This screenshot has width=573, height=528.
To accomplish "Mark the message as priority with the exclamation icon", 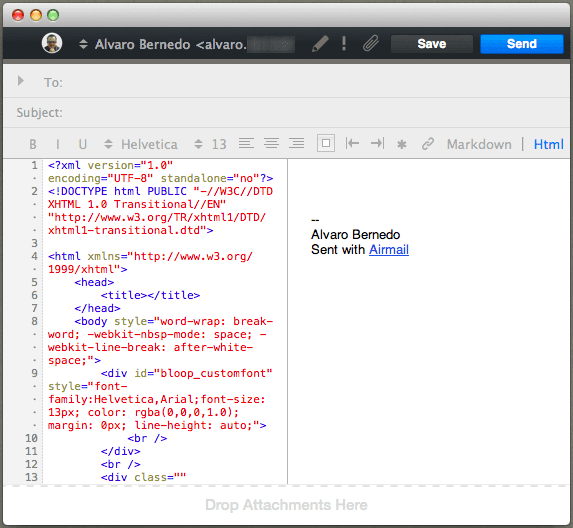I will (344, 43).
